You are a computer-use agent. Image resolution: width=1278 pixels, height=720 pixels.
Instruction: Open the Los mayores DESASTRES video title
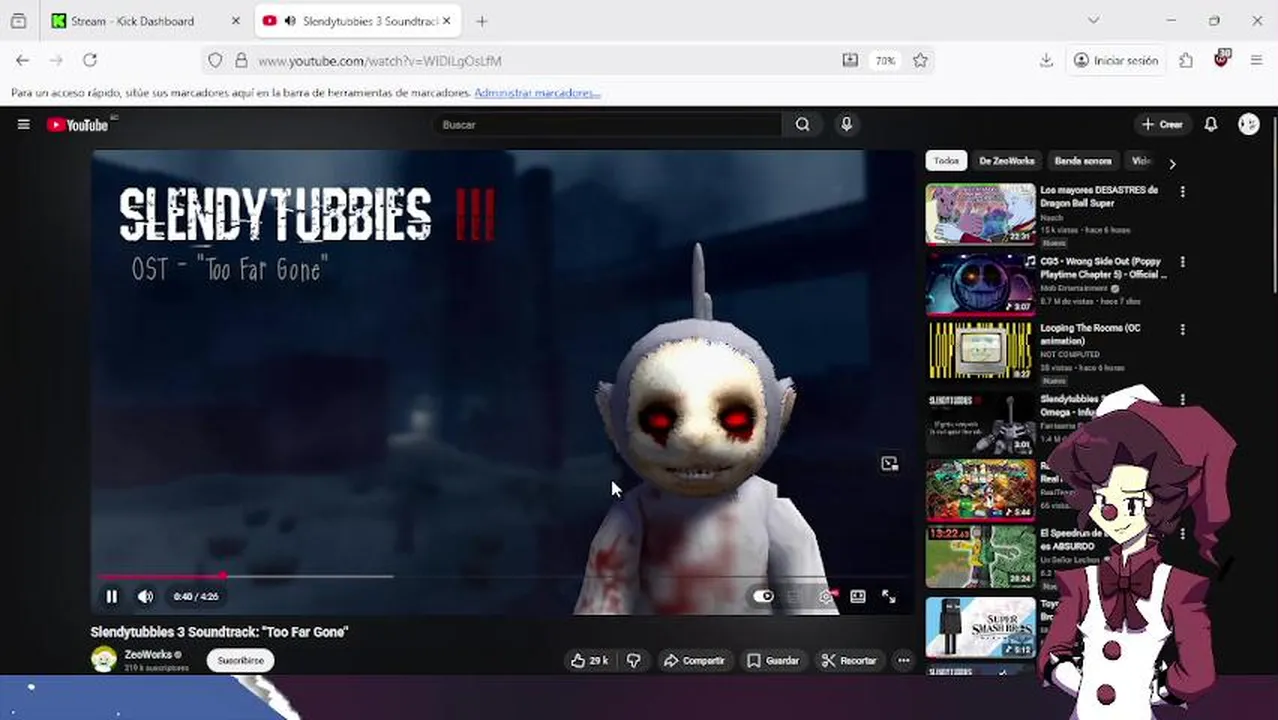click(x=1098, y=196)
